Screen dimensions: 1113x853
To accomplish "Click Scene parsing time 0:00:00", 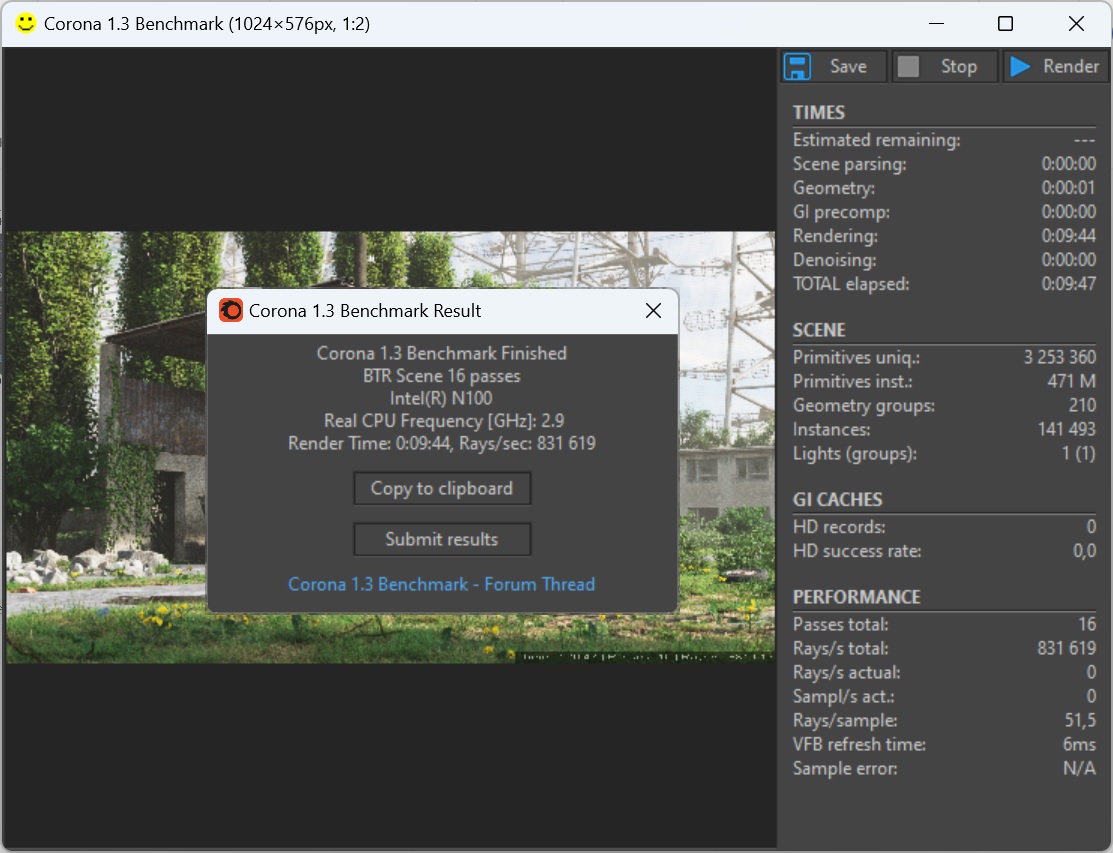I will 1068,164.
